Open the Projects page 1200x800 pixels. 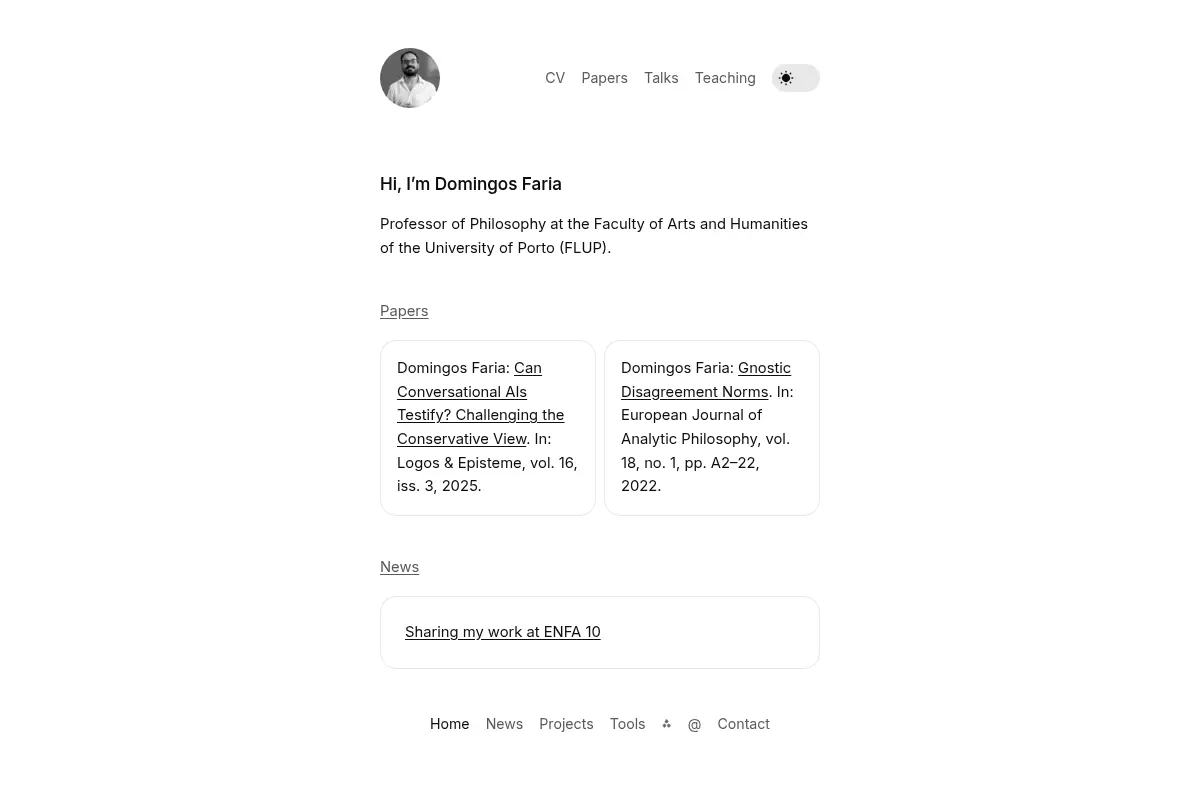pyautogui.click(x=566, y=724)
